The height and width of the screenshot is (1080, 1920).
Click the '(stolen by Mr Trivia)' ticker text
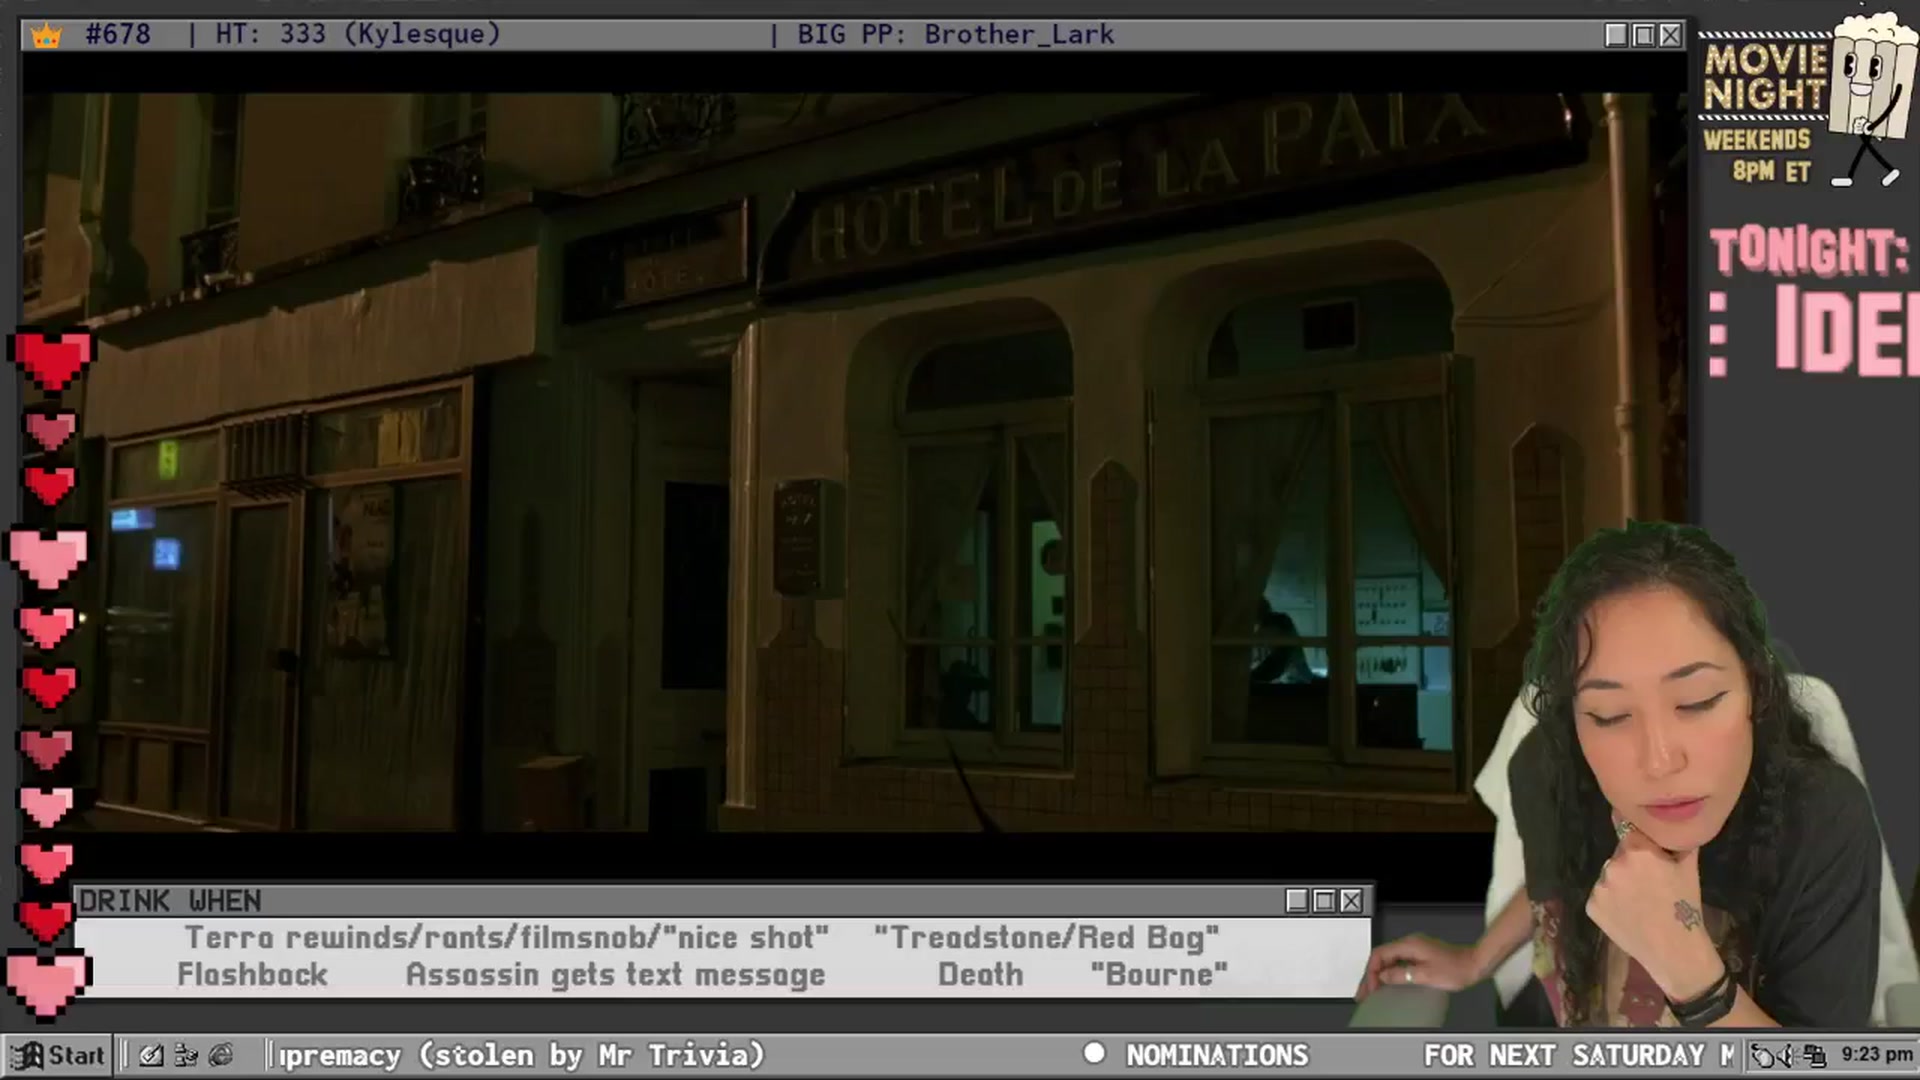[x=592, y=1055]
